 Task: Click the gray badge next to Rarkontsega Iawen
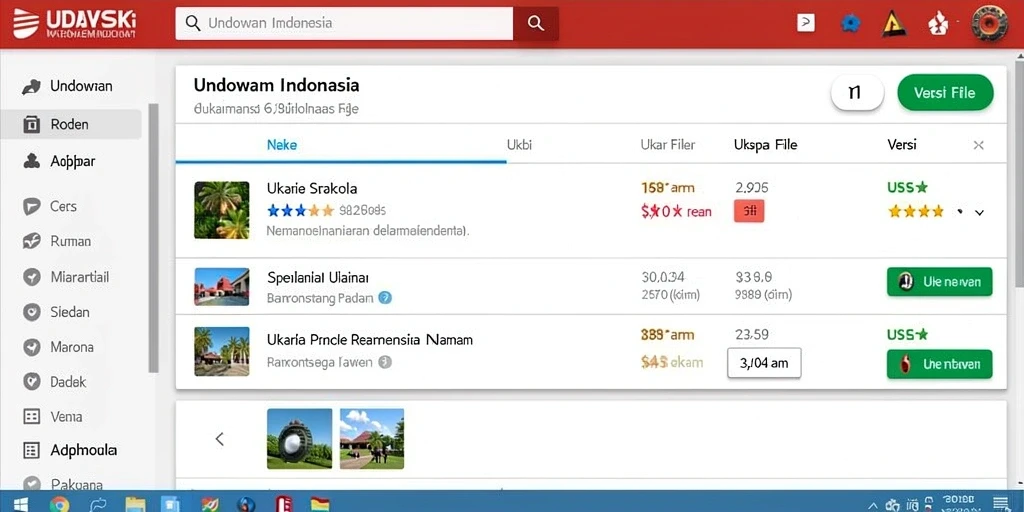(385, 362)
